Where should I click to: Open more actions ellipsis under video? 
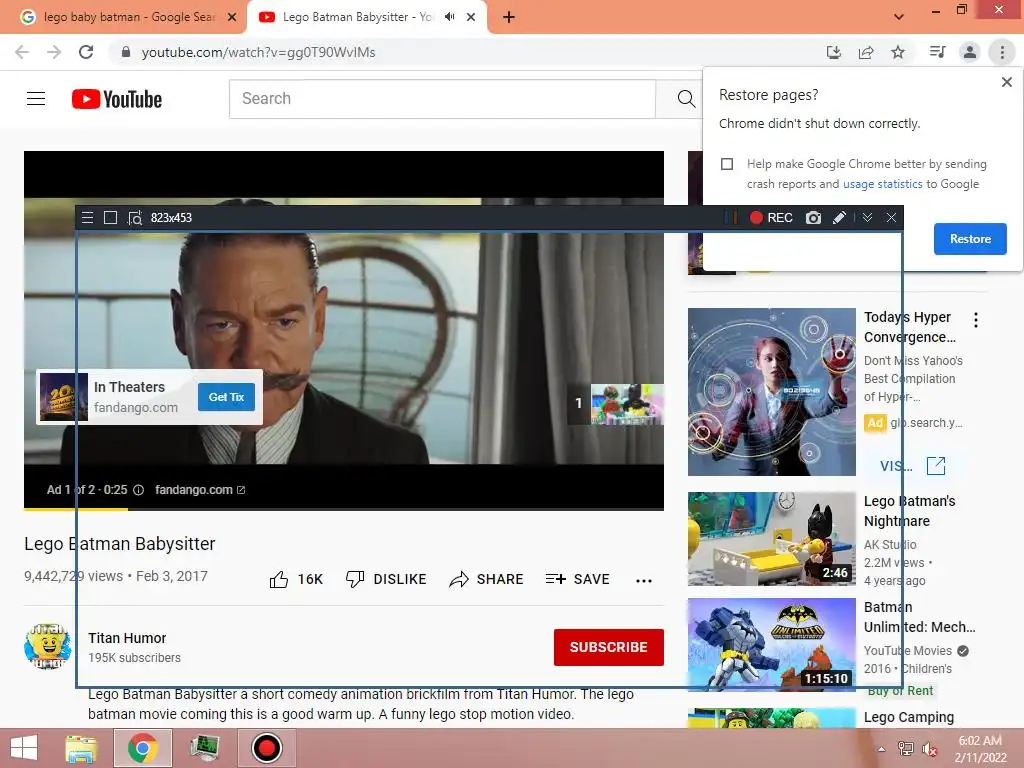pos(644,580)
